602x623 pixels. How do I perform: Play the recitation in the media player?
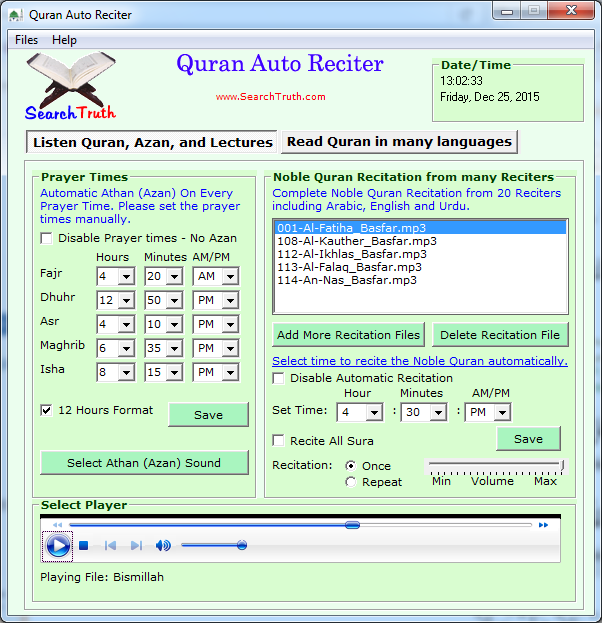click(58, 546)
